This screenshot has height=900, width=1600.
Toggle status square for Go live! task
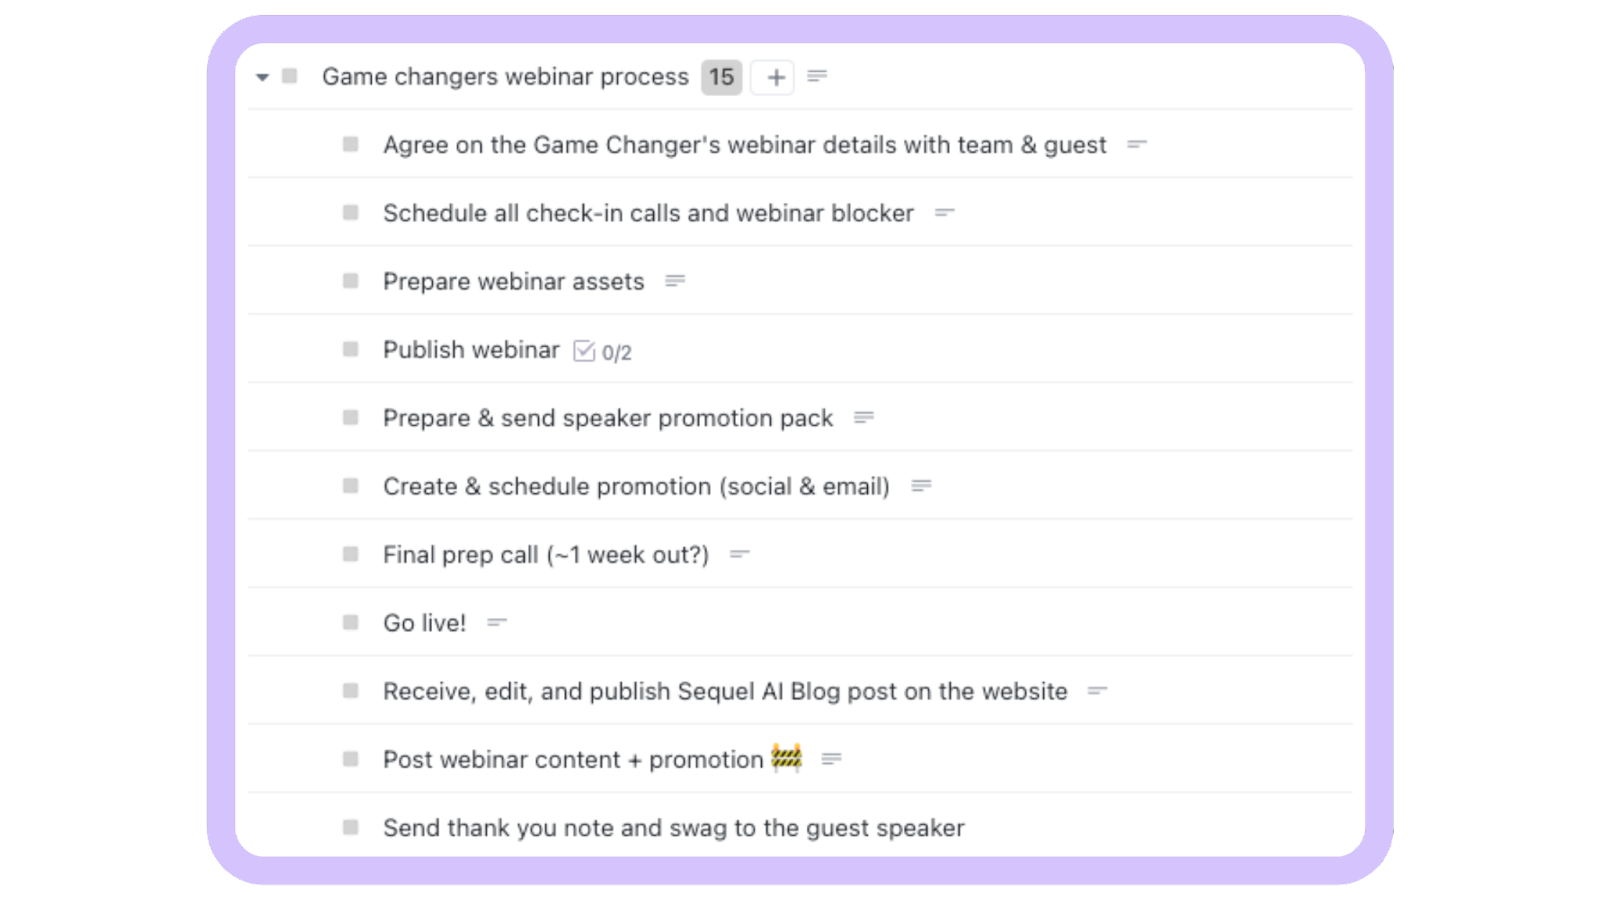[350, 622]
